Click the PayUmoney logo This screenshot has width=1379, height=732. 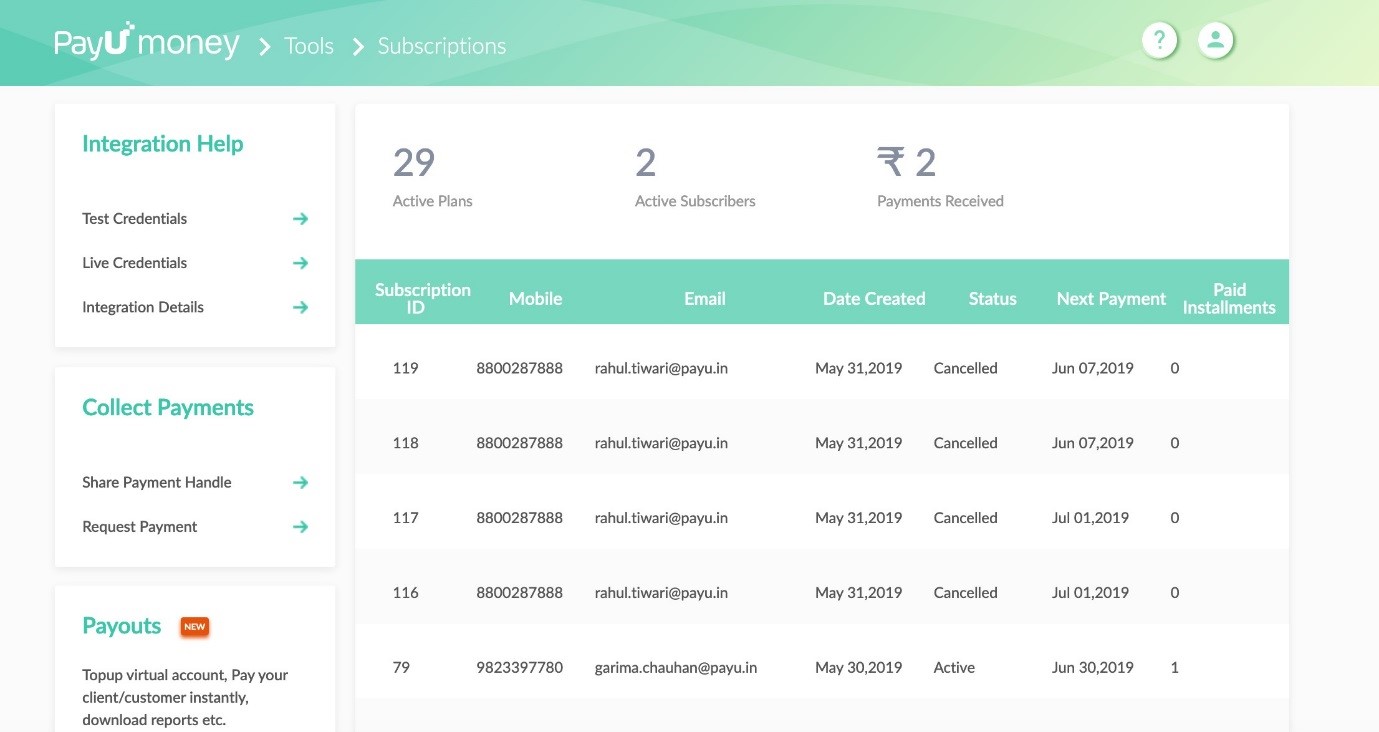click(146, 42)
